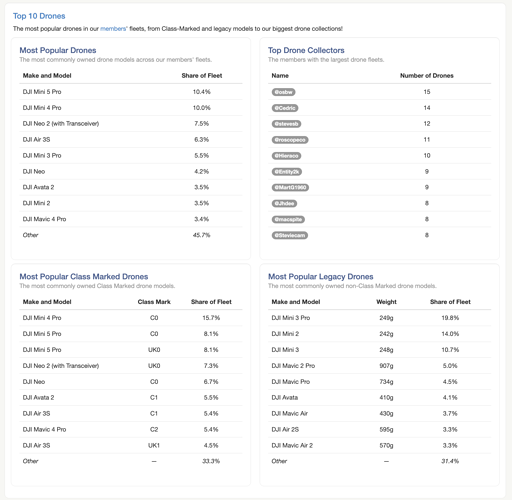Click DJI Avata 2 in Most Popular Drones table
Viewport: 512px width, 500px height.
click(x=38, y=187)
